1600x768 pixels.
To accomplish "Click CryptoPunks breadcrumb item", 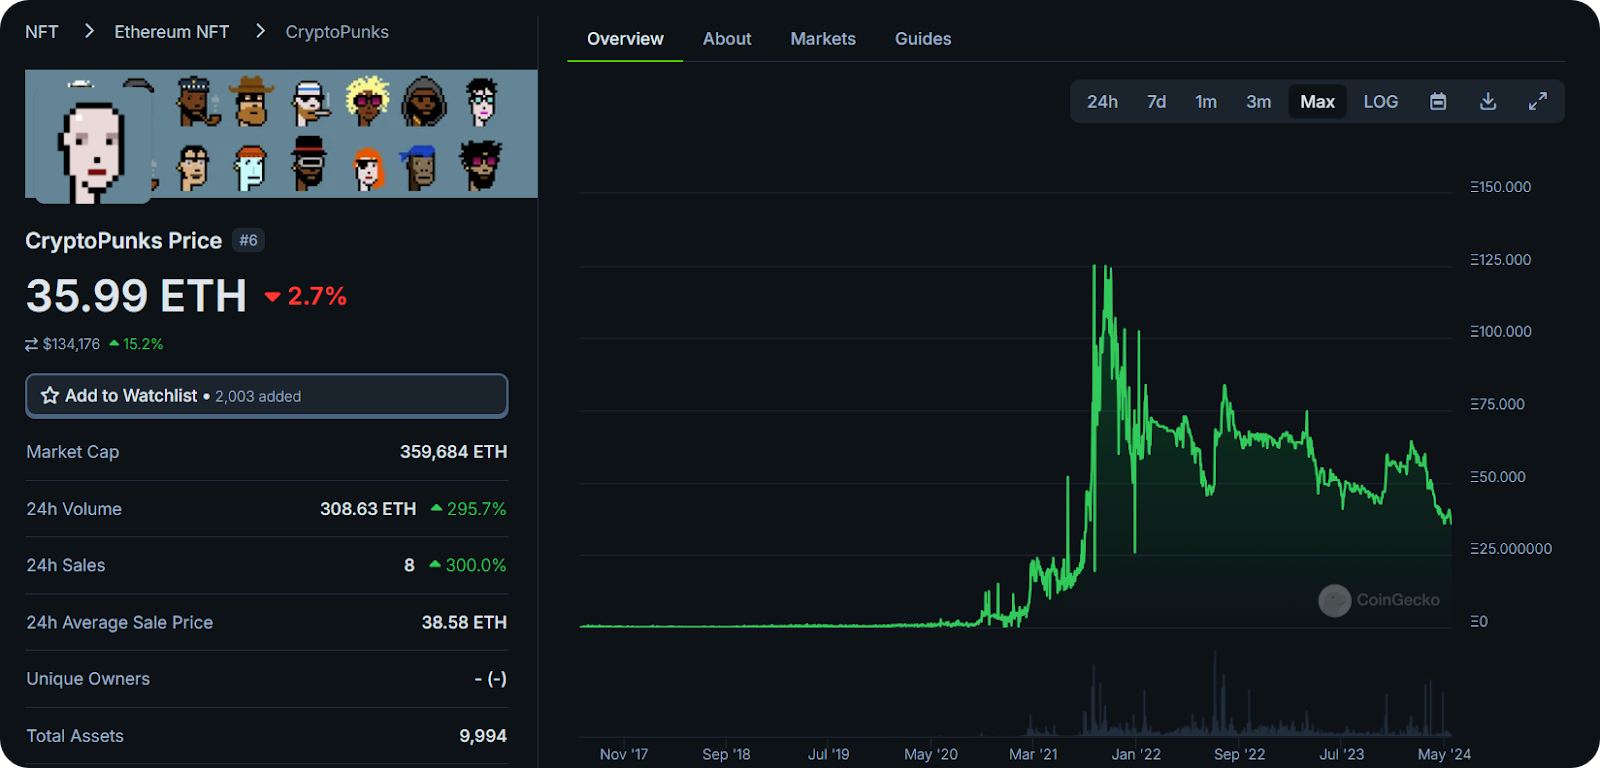I will [337, 32].
